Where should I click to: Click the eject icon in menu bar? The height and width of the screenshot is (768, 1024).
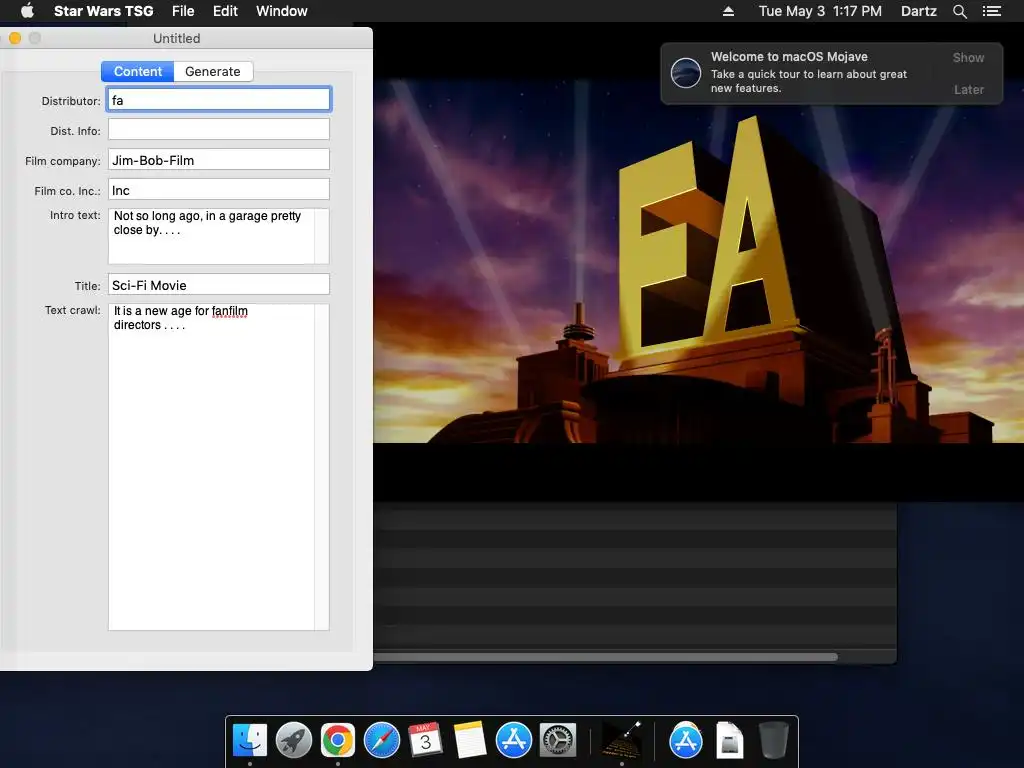(728, 11)
